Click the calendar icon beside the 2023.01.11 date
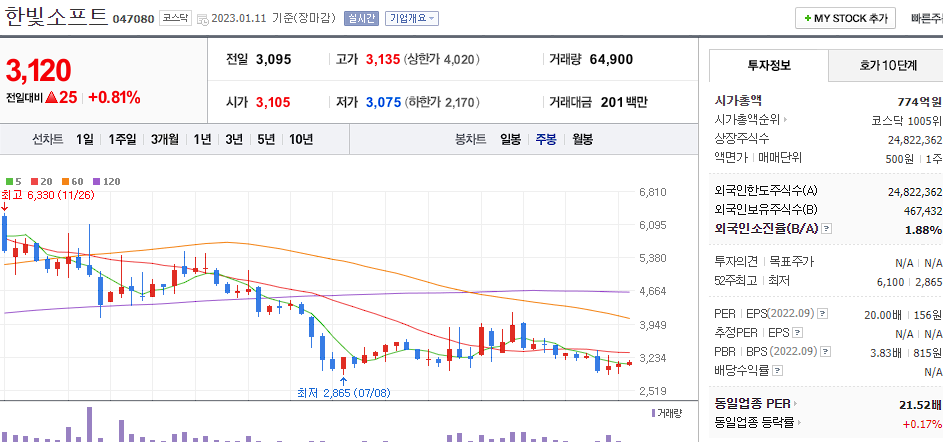The height and width of the screenshot is (442, 943). pyautogui.click(x=202, y=19)
